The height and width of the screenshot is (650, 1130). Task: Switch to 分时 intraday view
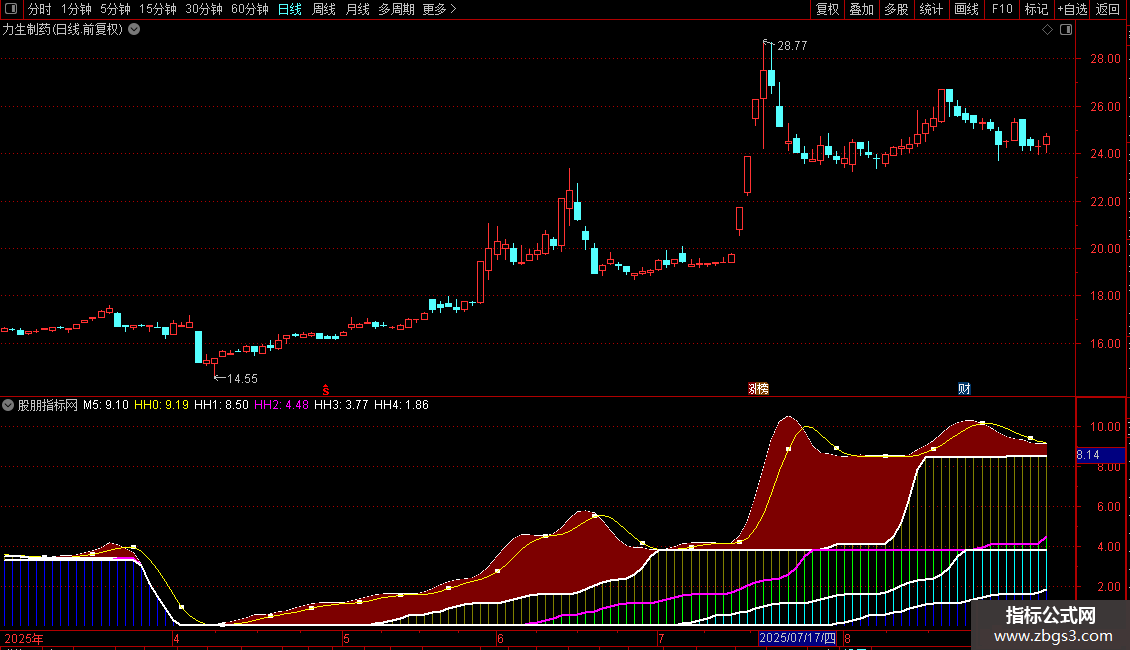point(39,9)
